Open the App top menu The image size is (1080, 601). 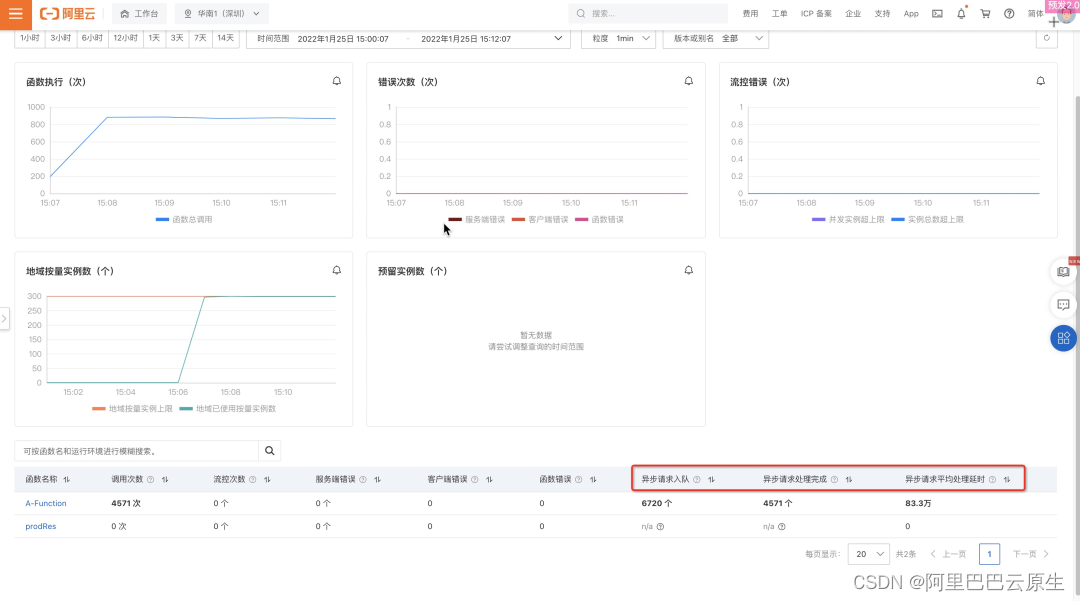pyautogui.click(x=911, y=14)
